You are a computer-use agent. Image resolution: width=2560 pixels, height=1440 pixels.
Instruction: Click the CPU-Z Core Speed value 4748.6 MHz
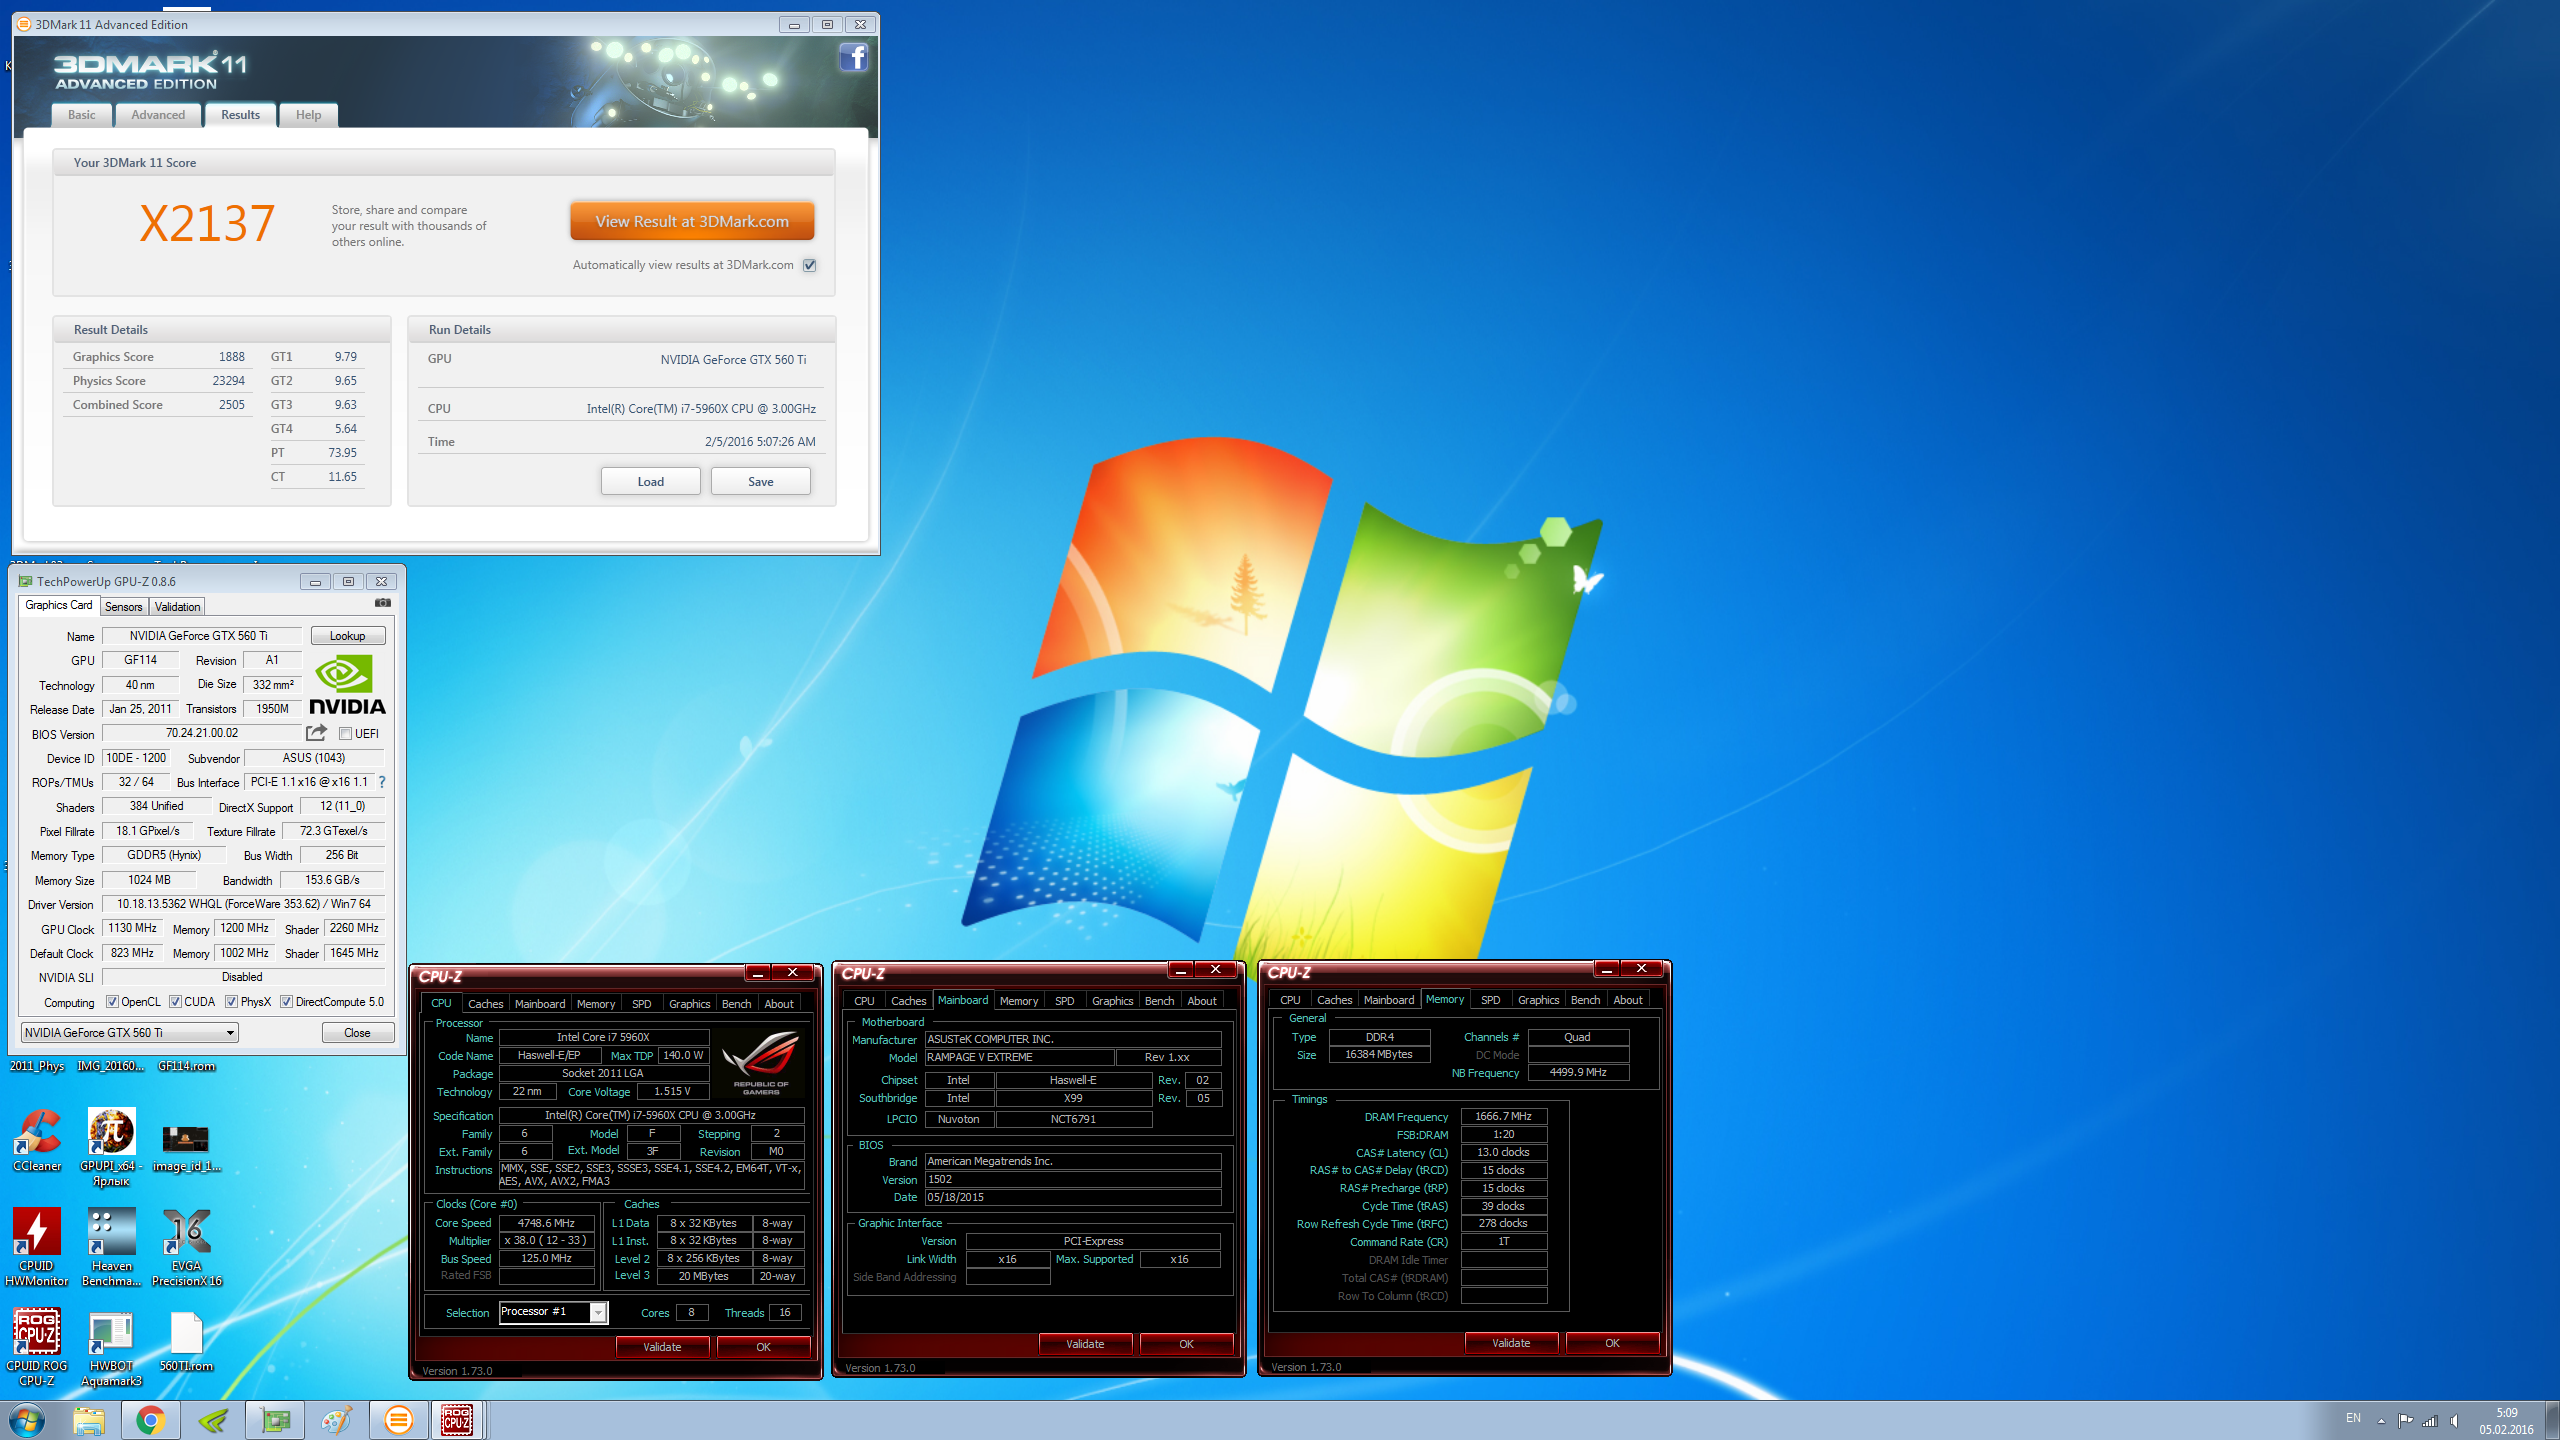(x=547, y=1223)
